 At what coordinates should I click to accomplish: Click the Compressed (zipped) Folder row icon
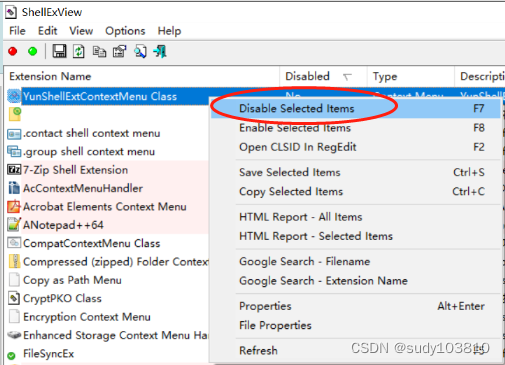pos(14,262)
